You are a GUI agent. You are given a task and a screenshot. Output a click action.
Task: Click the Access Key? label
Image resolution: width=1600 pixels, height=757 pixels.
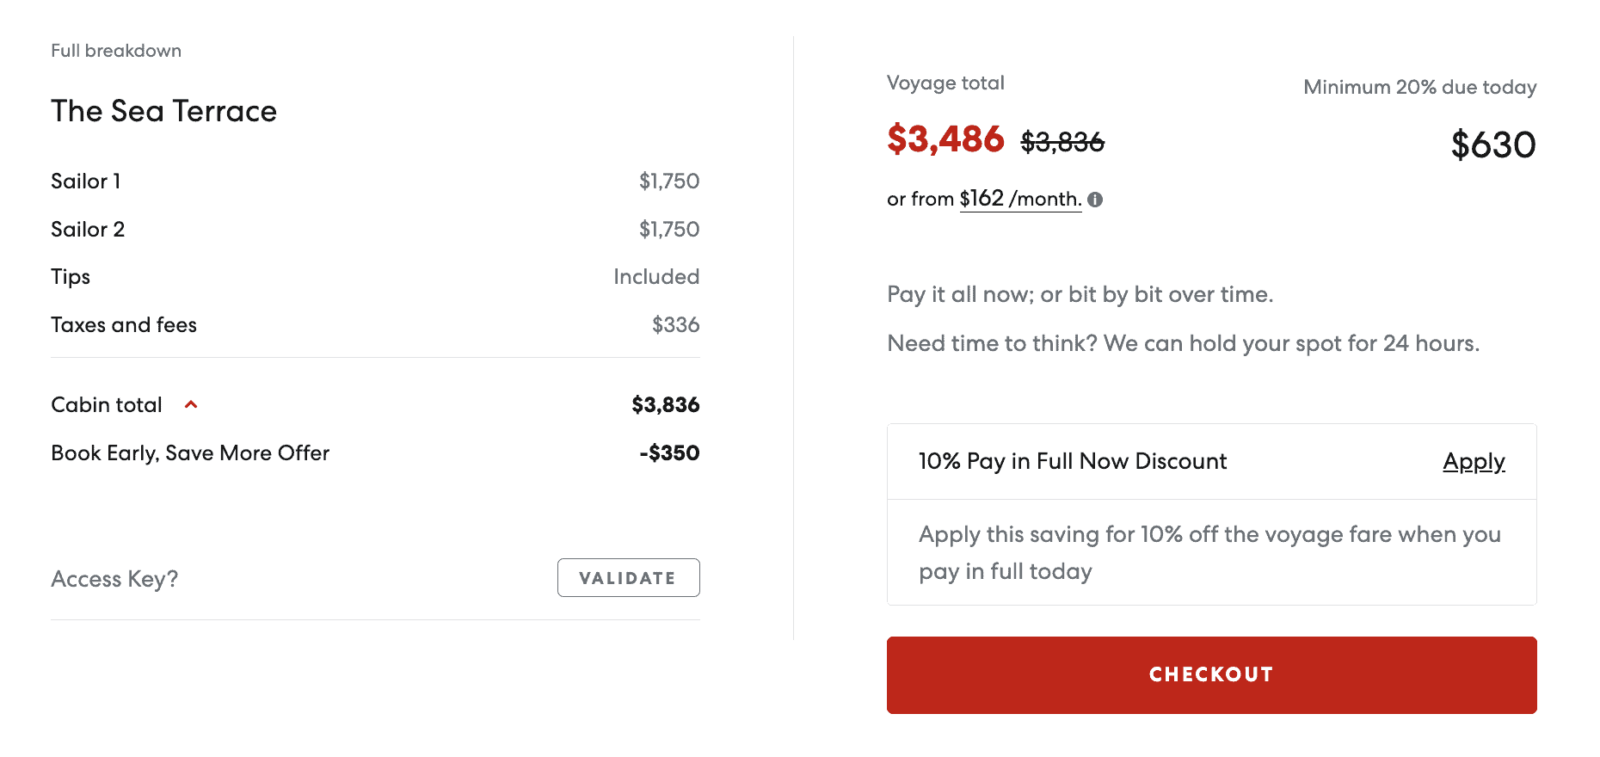(x=115, y=578)
